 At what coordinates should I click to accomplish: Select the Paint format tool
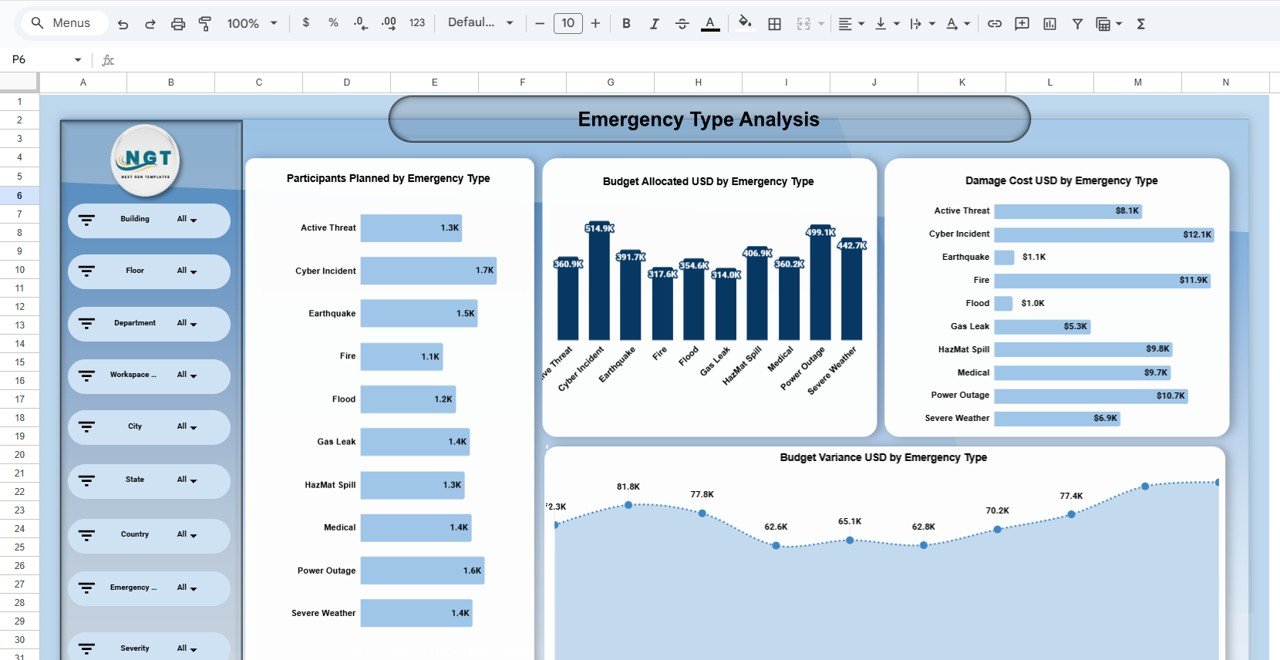pos(205,23)
